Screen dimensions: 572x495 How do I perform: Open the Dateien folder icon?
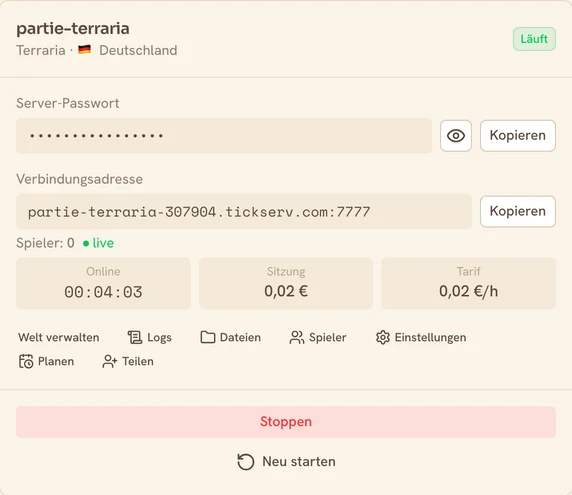[x=208, y=337]
